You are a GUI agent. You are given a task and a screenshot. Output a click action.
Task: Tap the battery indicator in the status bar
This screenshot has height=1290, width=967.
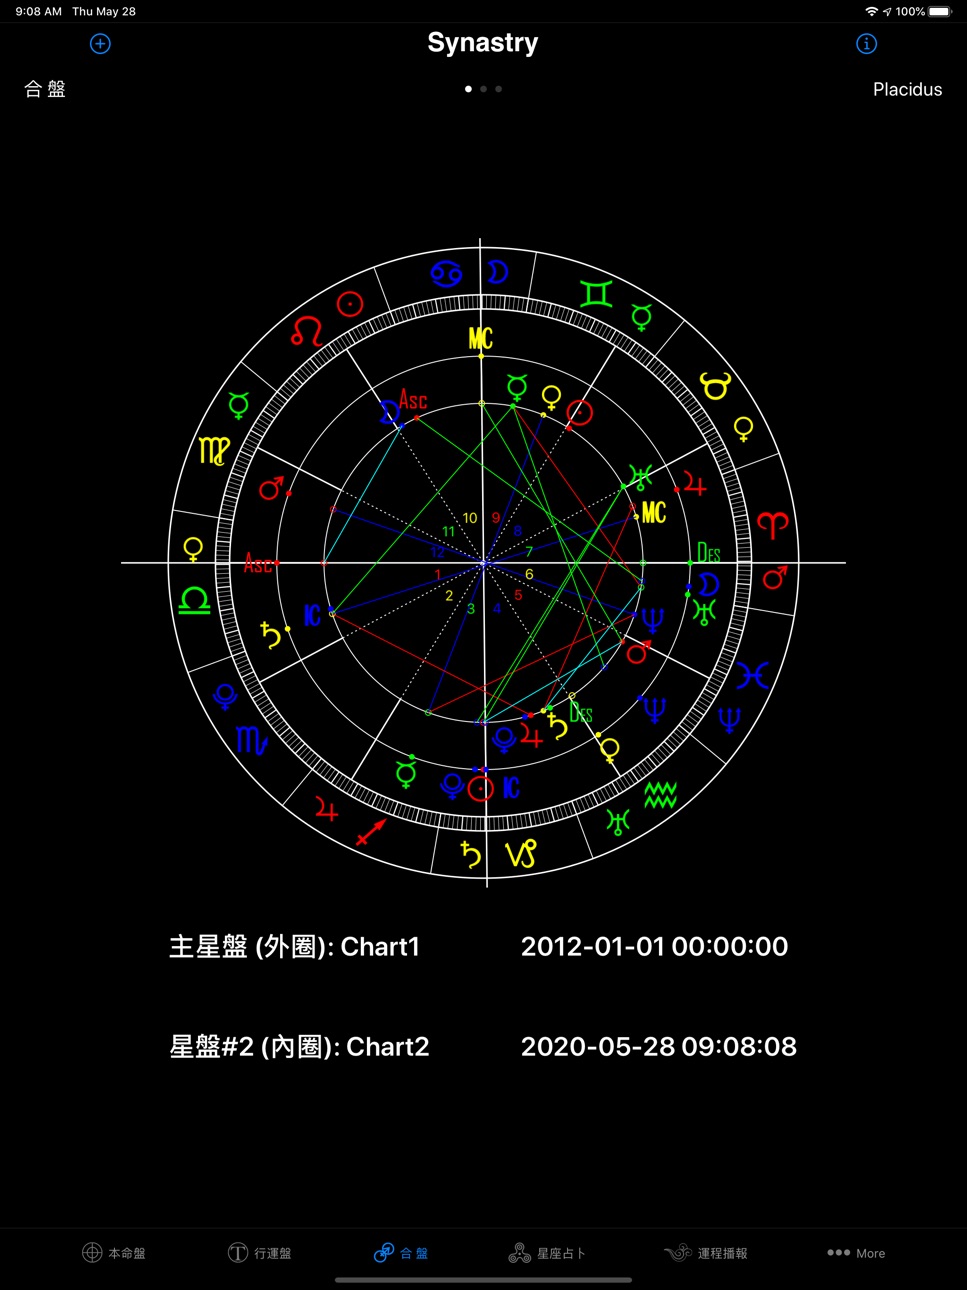[940, 11]
